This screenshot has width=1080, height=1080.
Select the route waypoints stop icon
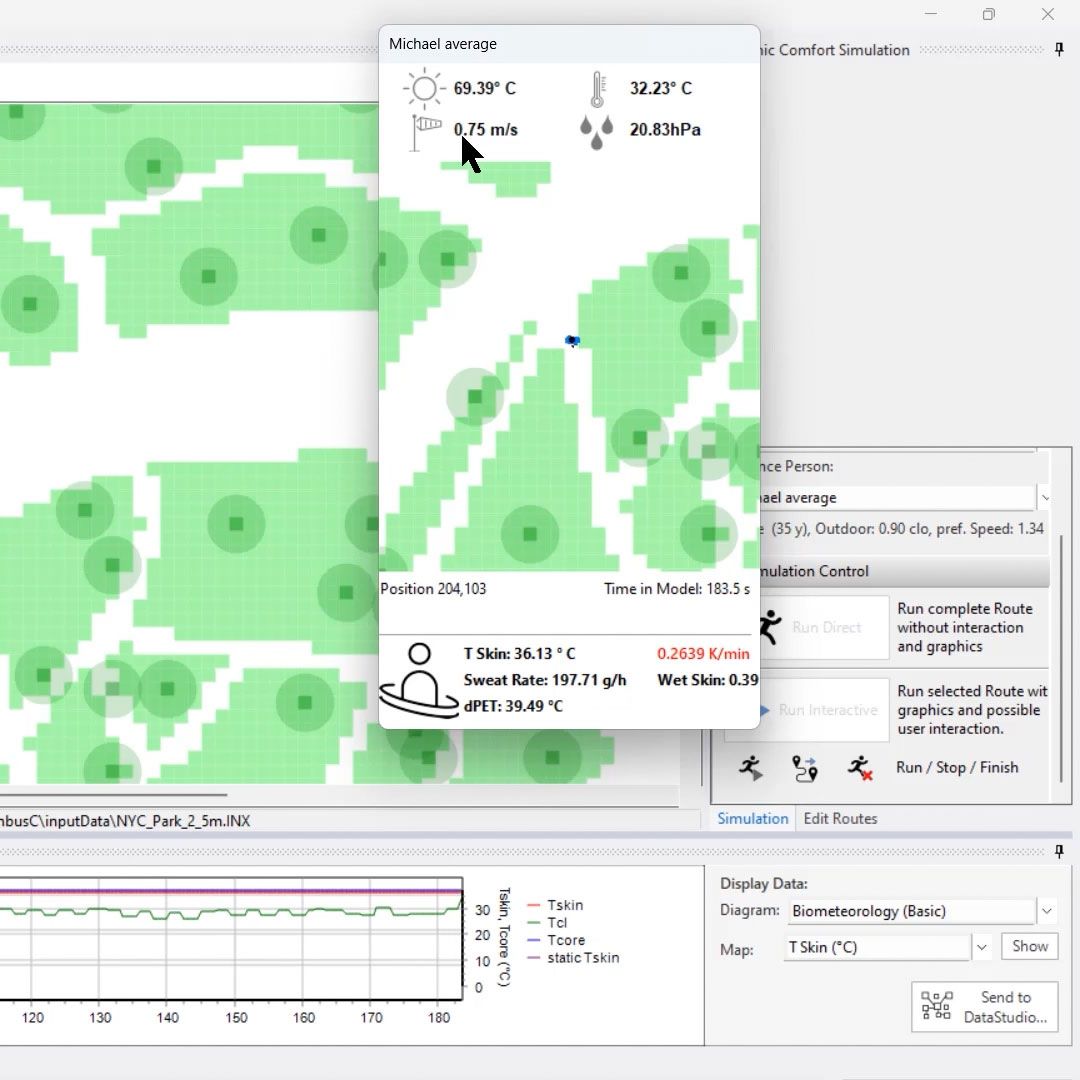pyautogui.click(x=806, y=768)
